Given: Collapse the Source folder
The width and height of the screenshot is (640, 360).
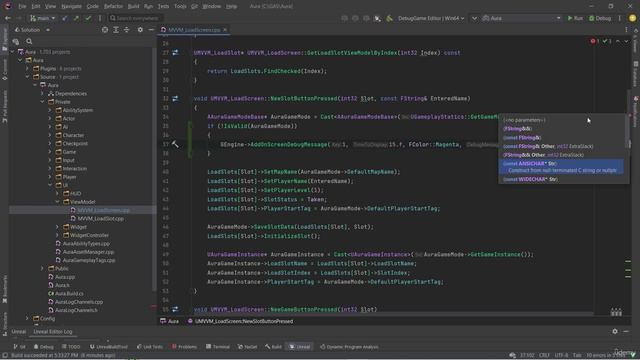Looking at the screenshot, I should pos(27,77).
